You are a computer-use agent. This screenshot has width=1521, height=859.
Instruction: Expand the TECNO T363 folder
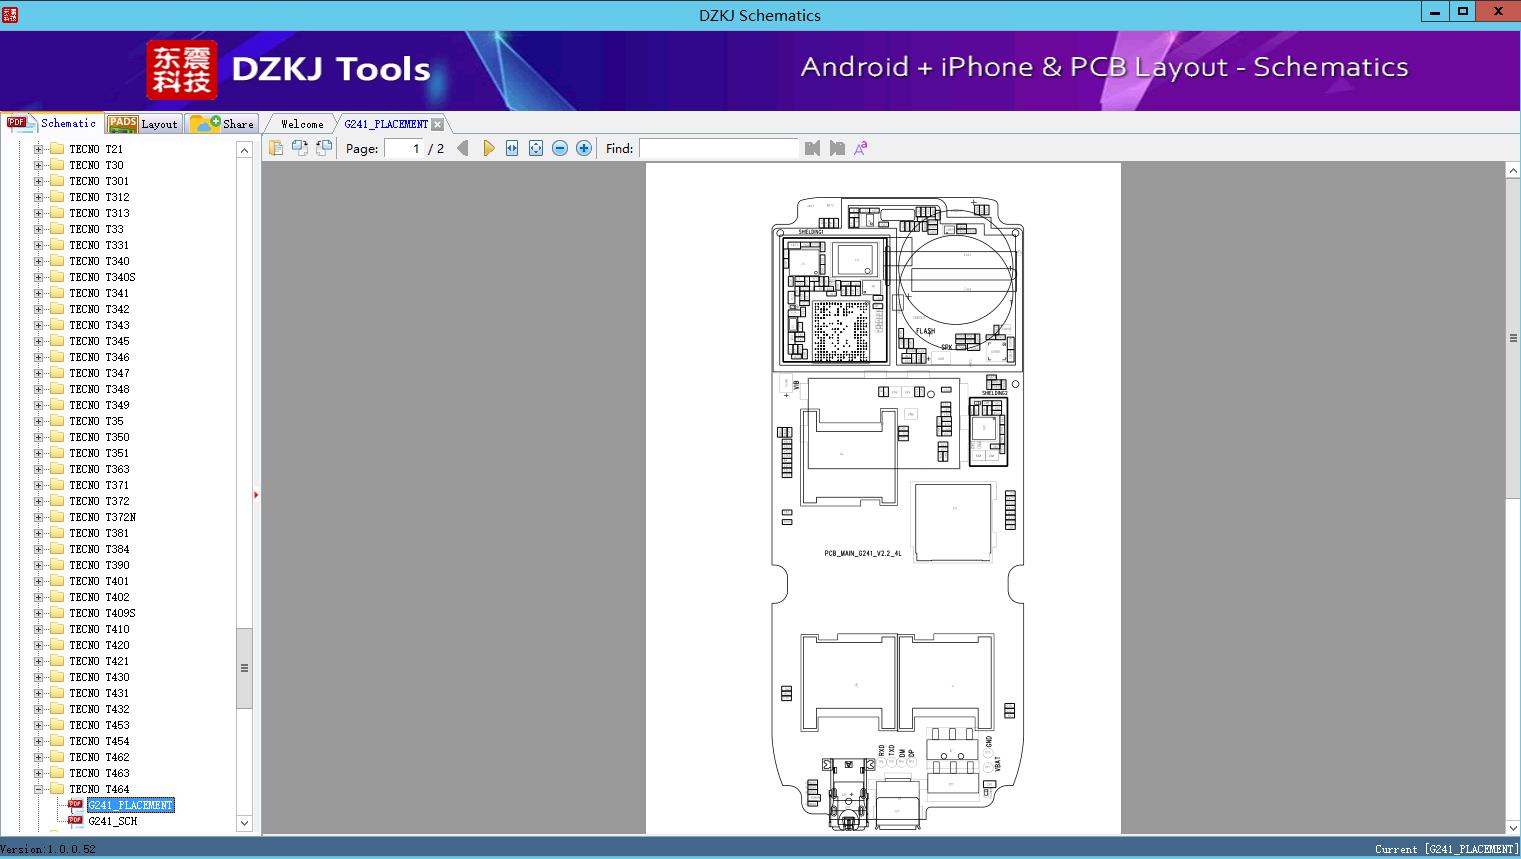[38, 469]
